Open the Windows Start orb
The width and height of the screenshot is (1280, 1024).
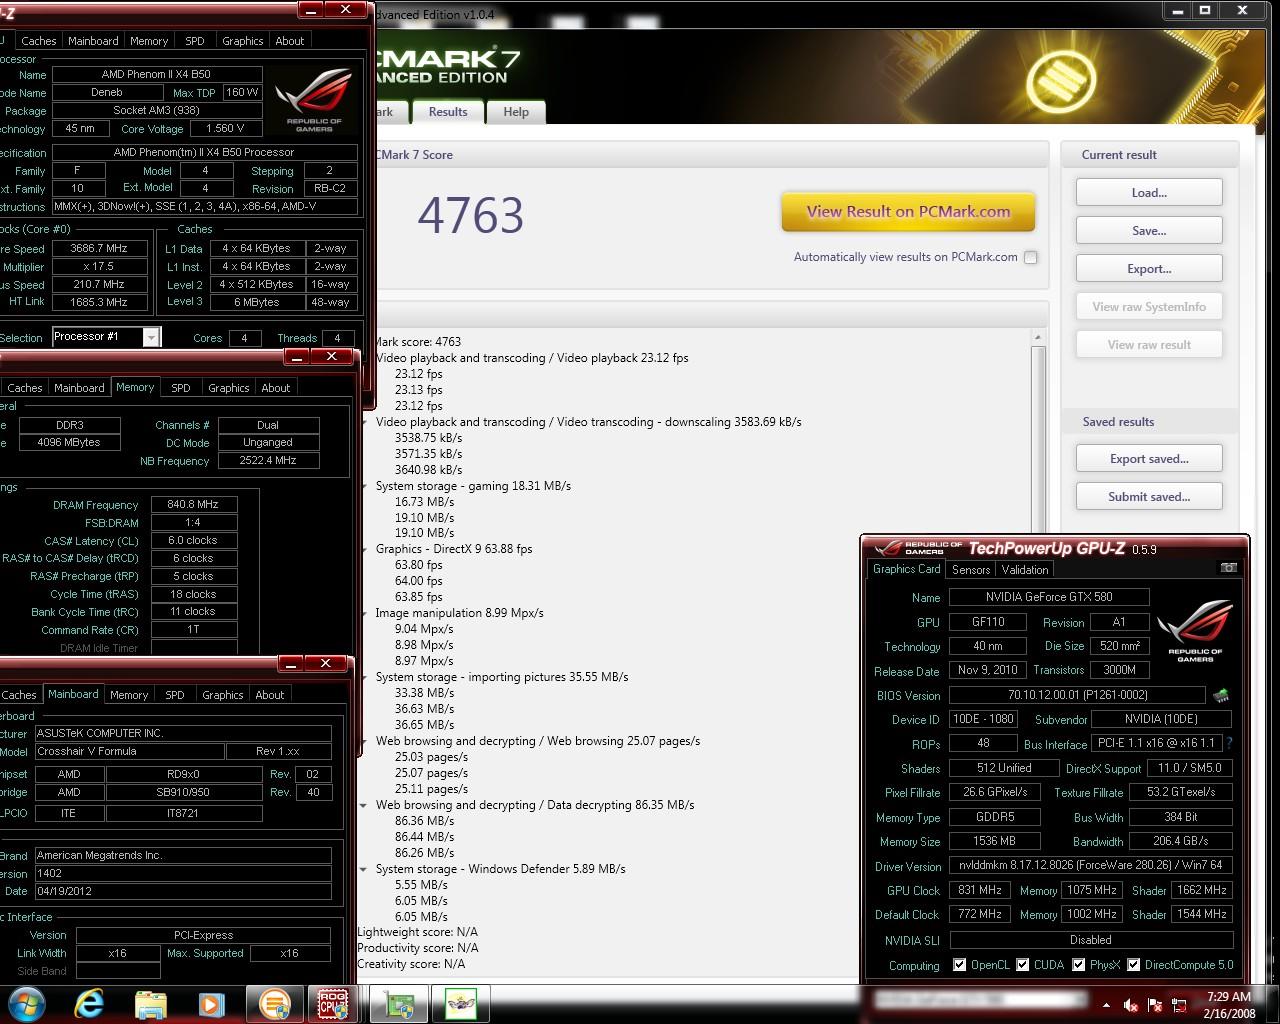(27, 1002)
